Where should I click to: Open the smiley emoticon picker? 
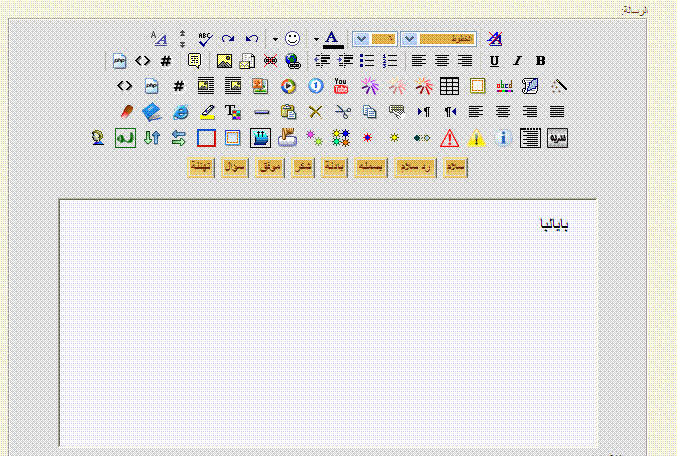(x=293, y=39)
